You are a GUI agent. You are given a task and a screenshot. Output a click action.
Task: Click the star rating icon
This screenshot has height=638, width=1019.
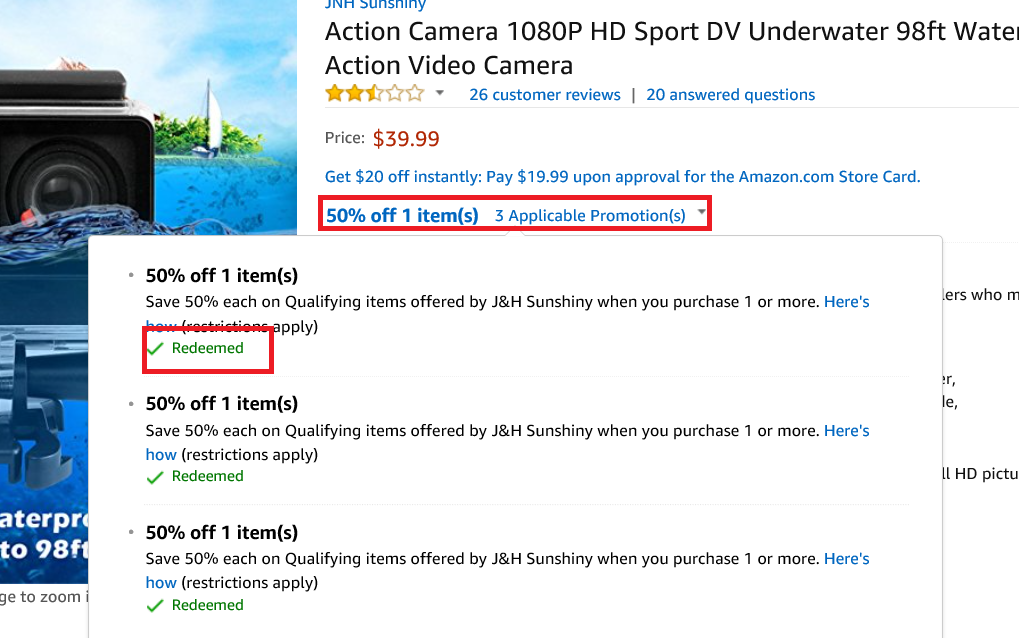tap(374, 95)
